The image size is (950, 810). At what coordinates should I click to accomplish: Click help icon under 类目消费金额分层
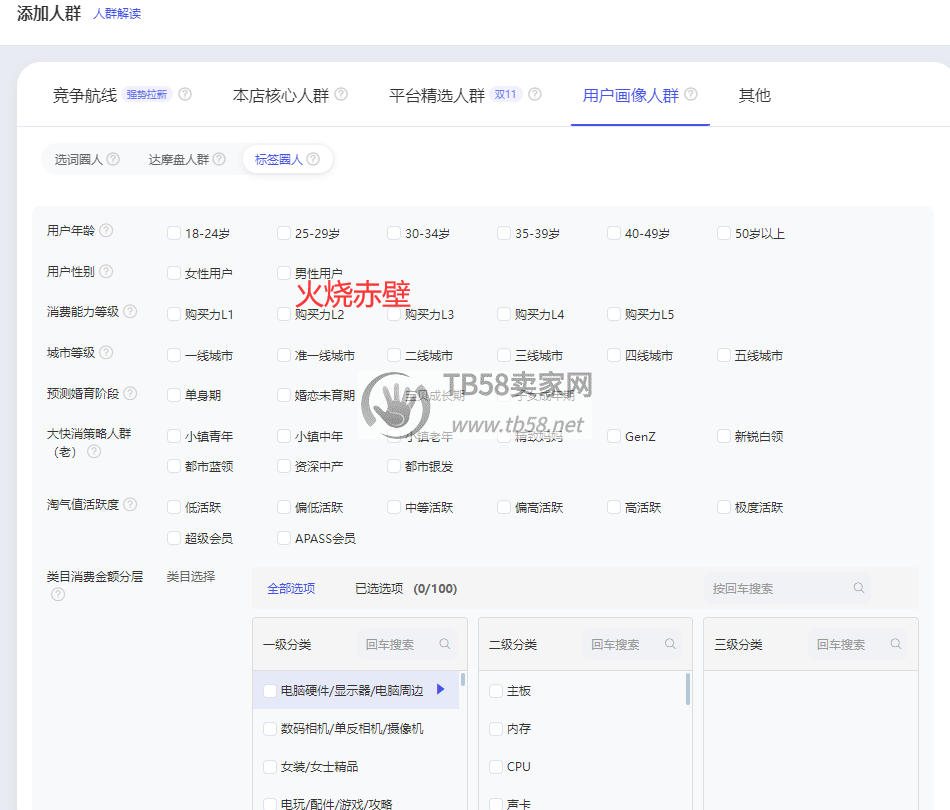click(58, 594)
